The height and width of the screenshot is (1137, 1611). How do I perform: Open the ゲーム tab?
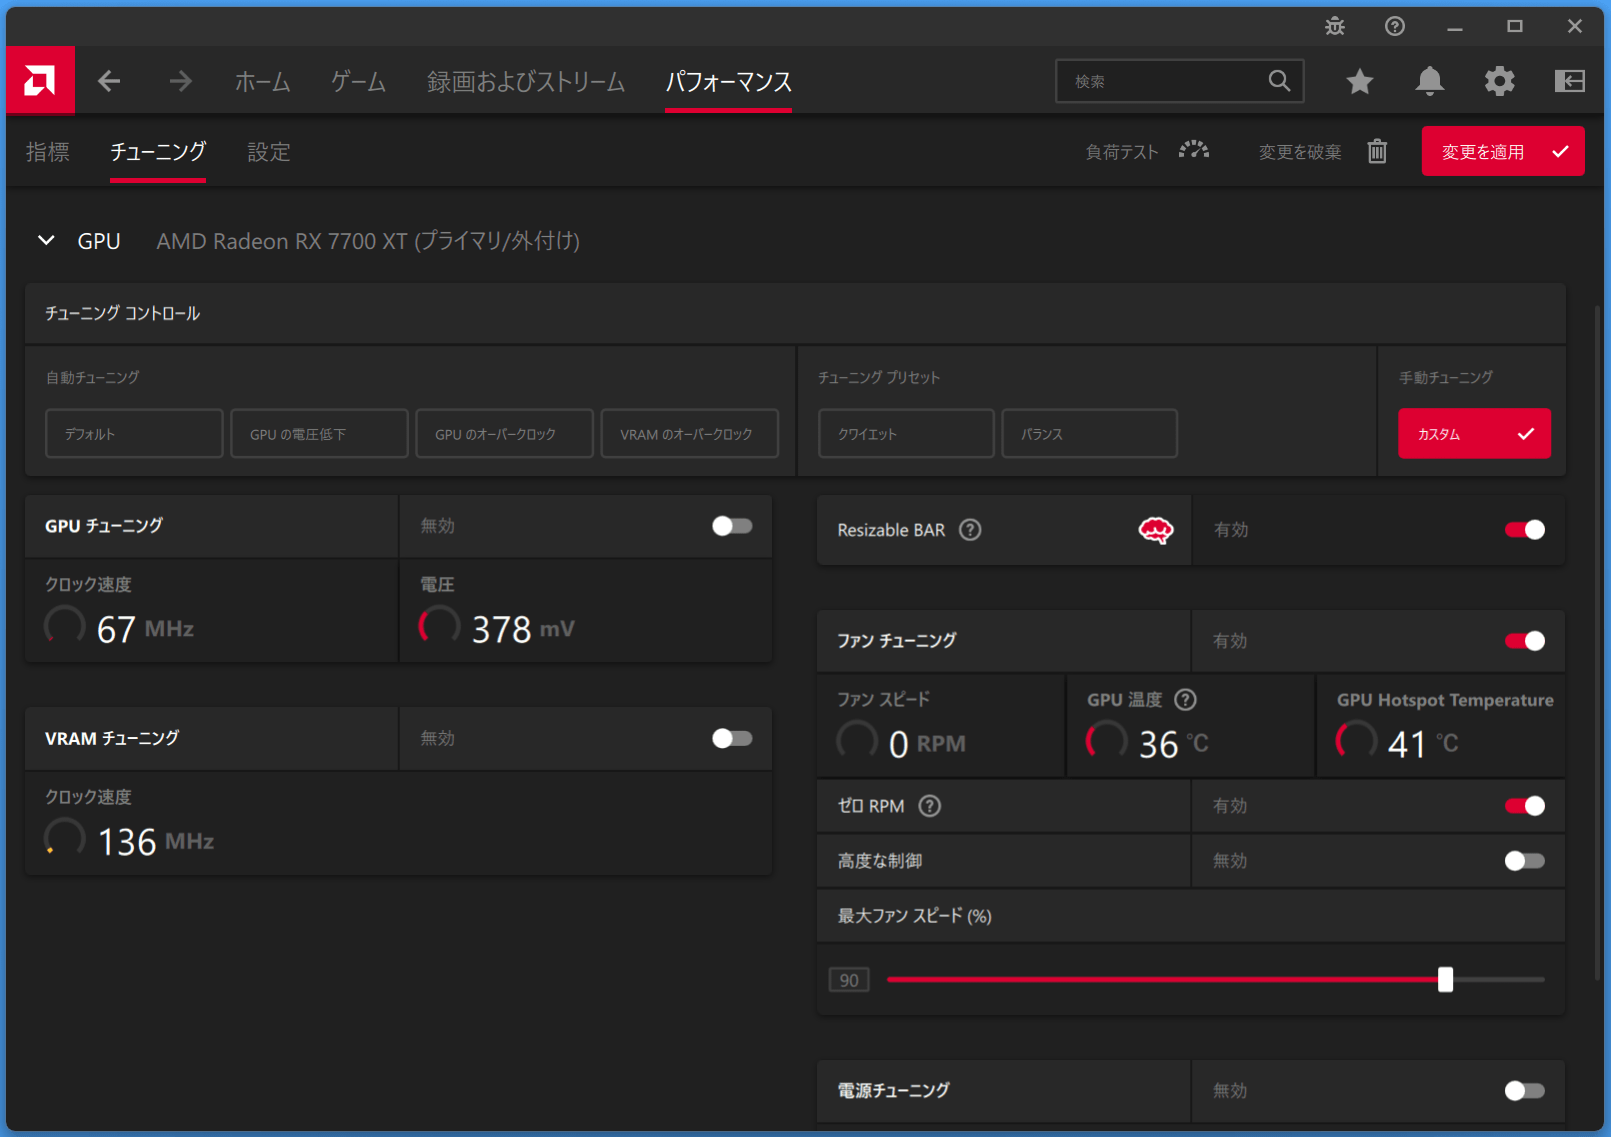coord(359,81)
